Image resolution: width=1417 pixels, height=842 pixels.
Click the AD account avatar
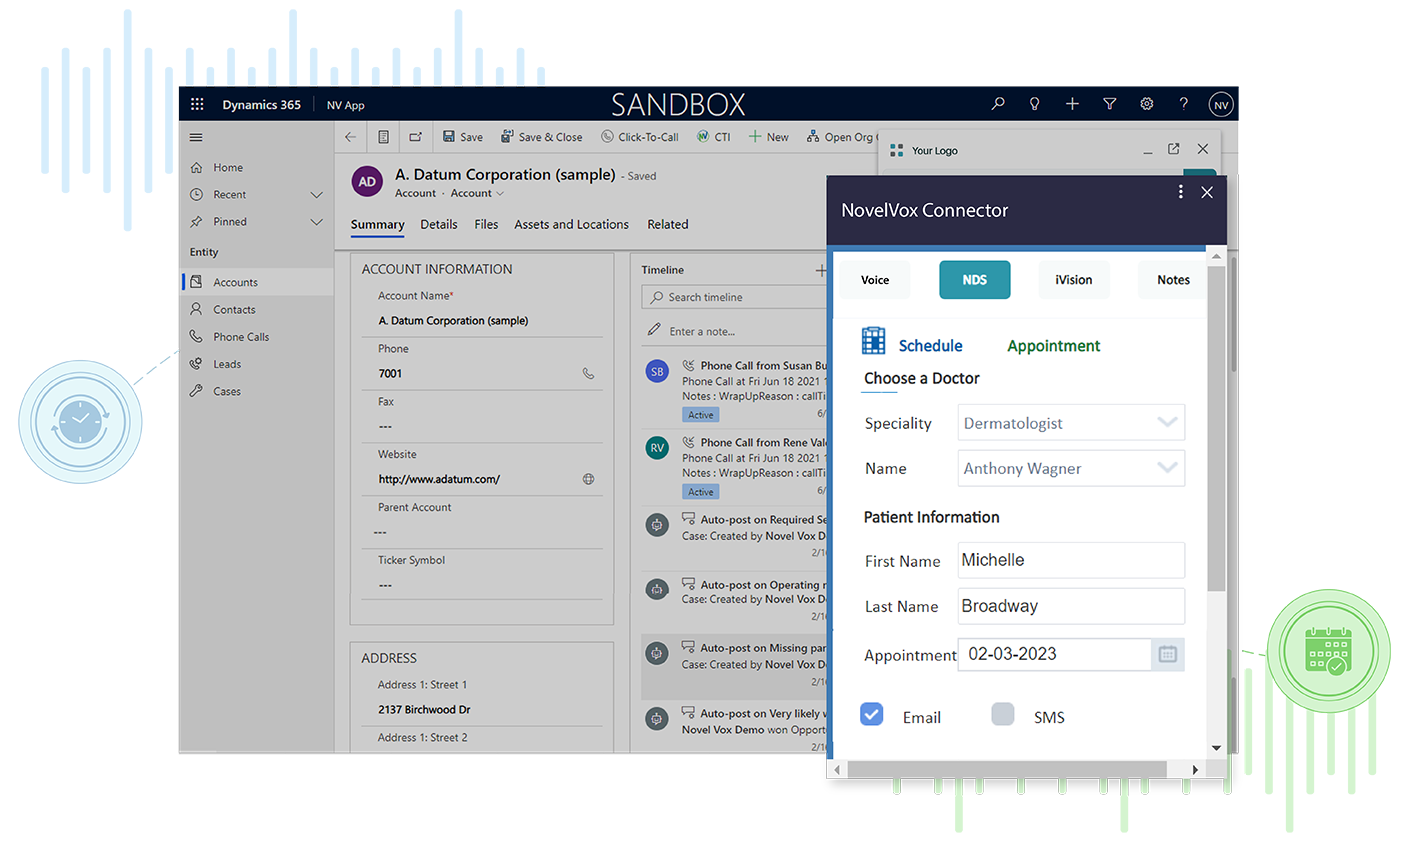[367, 182]
